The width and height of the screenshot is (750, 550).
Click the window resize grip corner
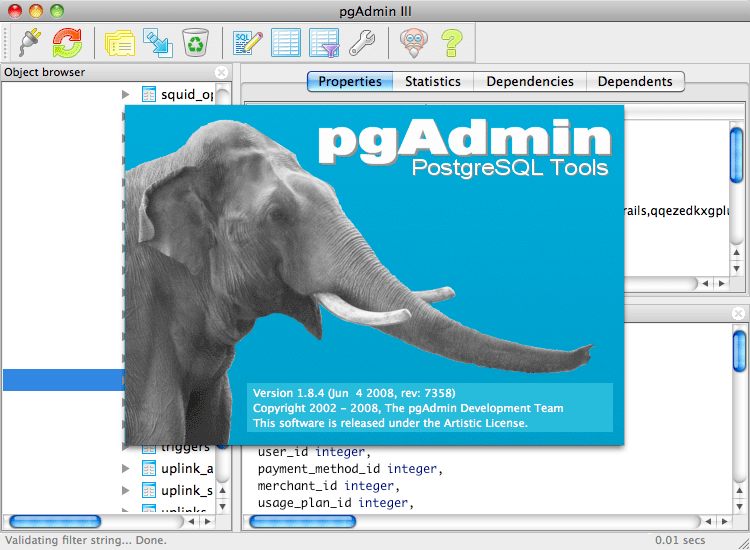[743, 543]
